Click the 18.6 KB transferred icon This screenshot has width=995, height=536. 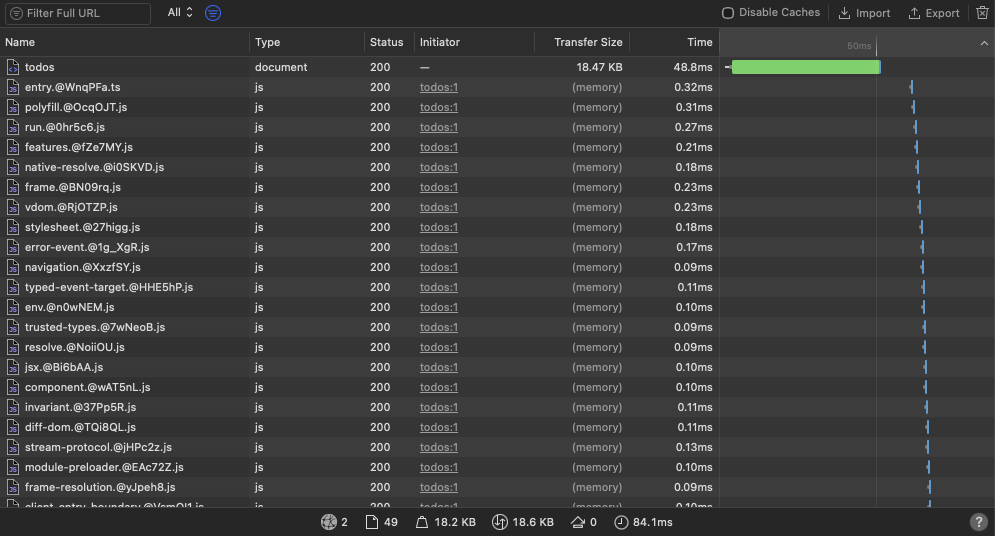pos(499,522)
